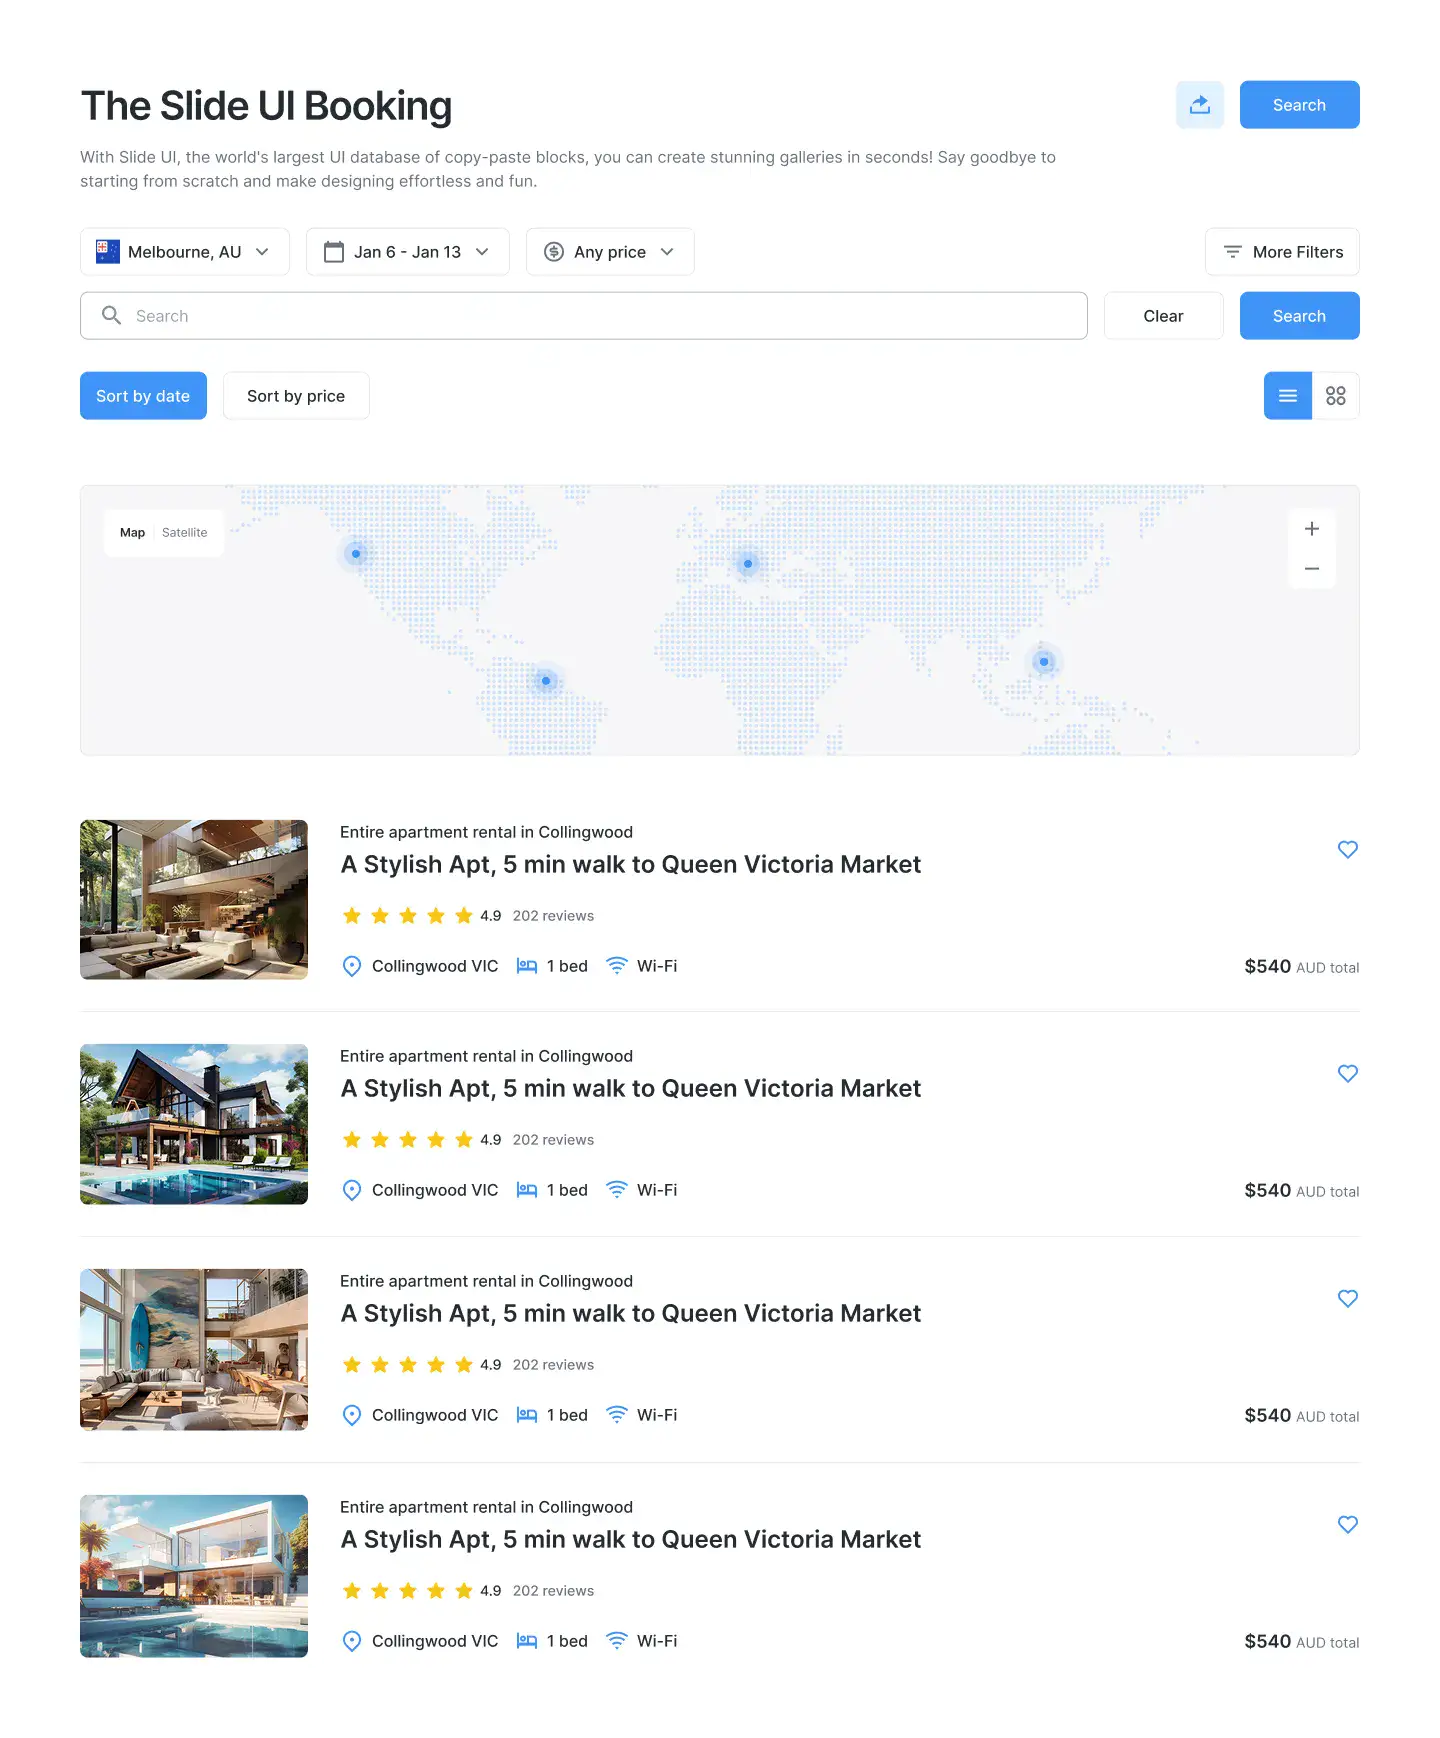Click the location pin icon in first listing
This screenshot has width=1440, height=1738.
pos(352,966)
